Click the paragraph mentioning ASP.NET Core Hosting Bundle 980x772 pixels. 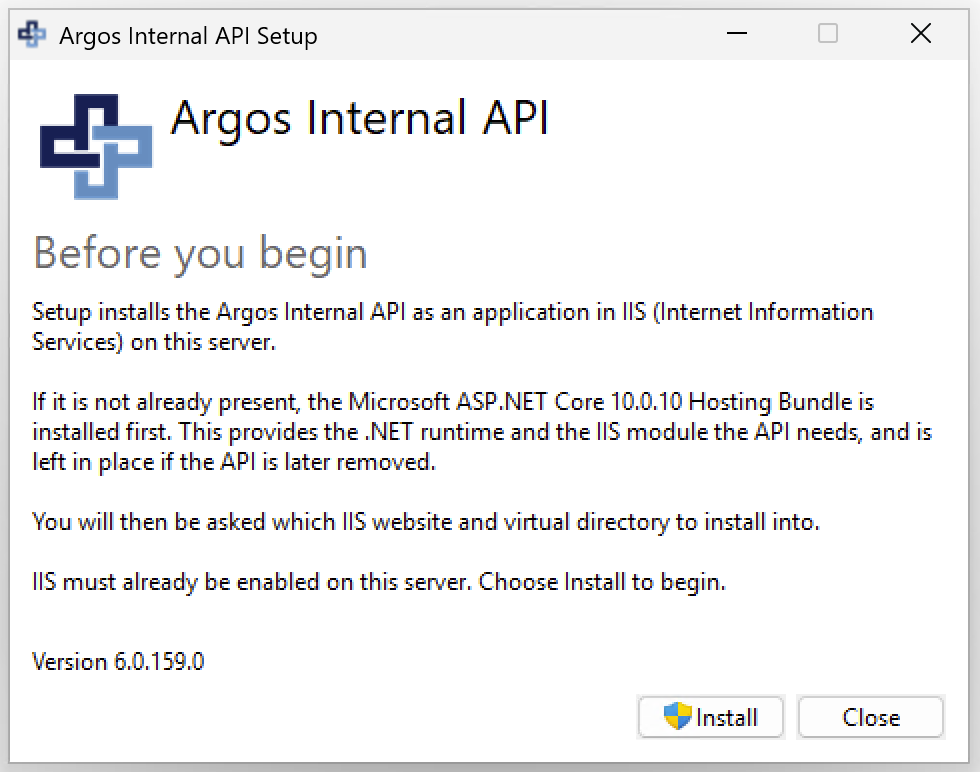pyautogui.click(x=482, y=432)
